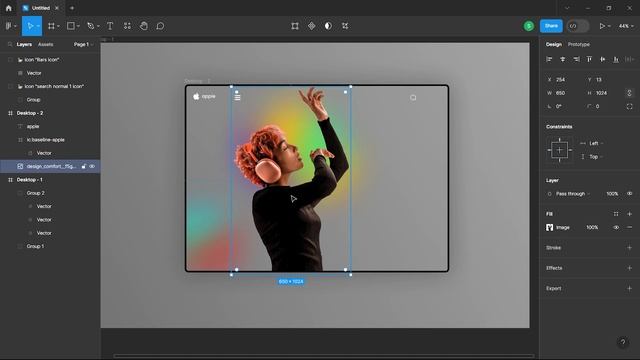Screen dimensions: 640x360
Task: Open a new tab with plus icon
Action: pyautogui.click(x=72, y=8)
